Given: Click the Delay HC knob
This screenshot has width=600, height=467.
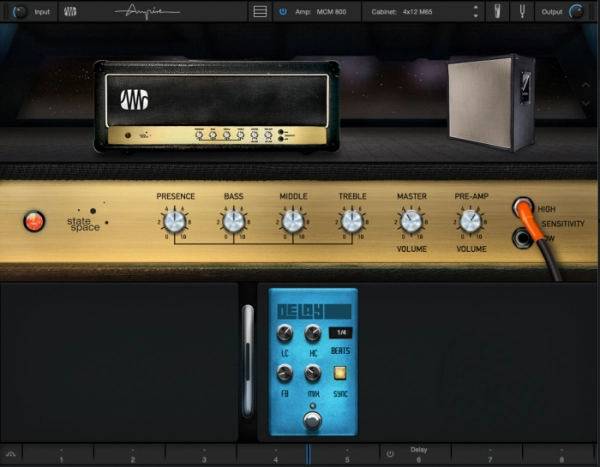Looking at the screenshot, I should tap(313, 333).
